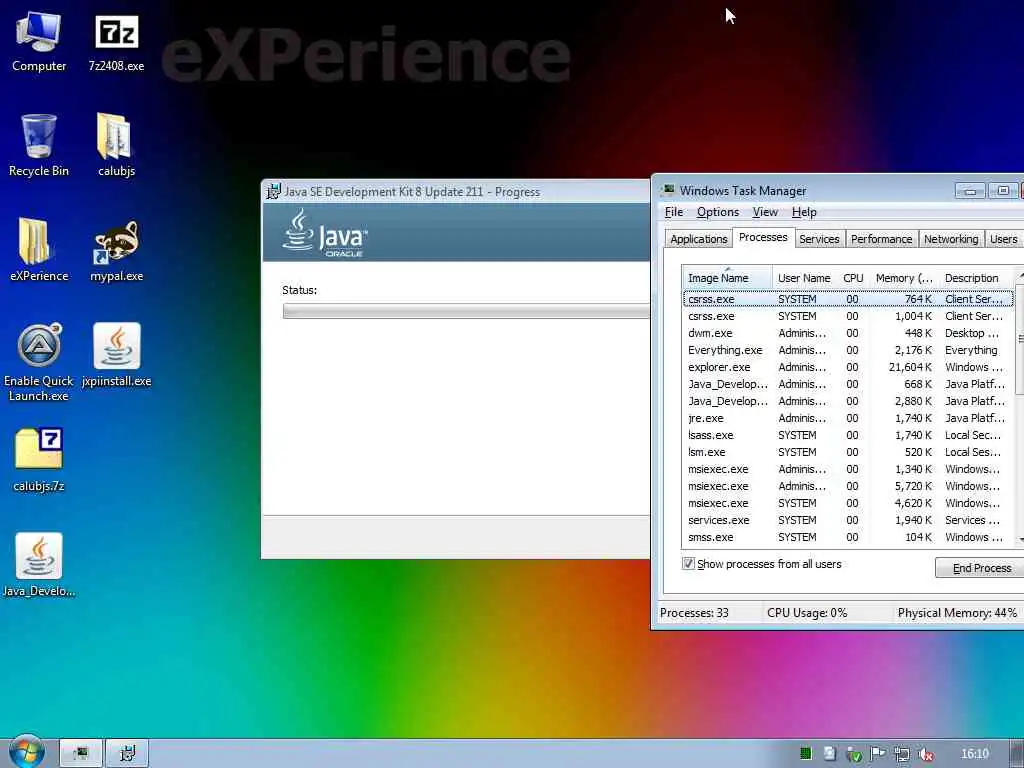Select the smss.exe process row
Image resolution: width=1024 pixels, height=768 pixels.
(848, 537)
